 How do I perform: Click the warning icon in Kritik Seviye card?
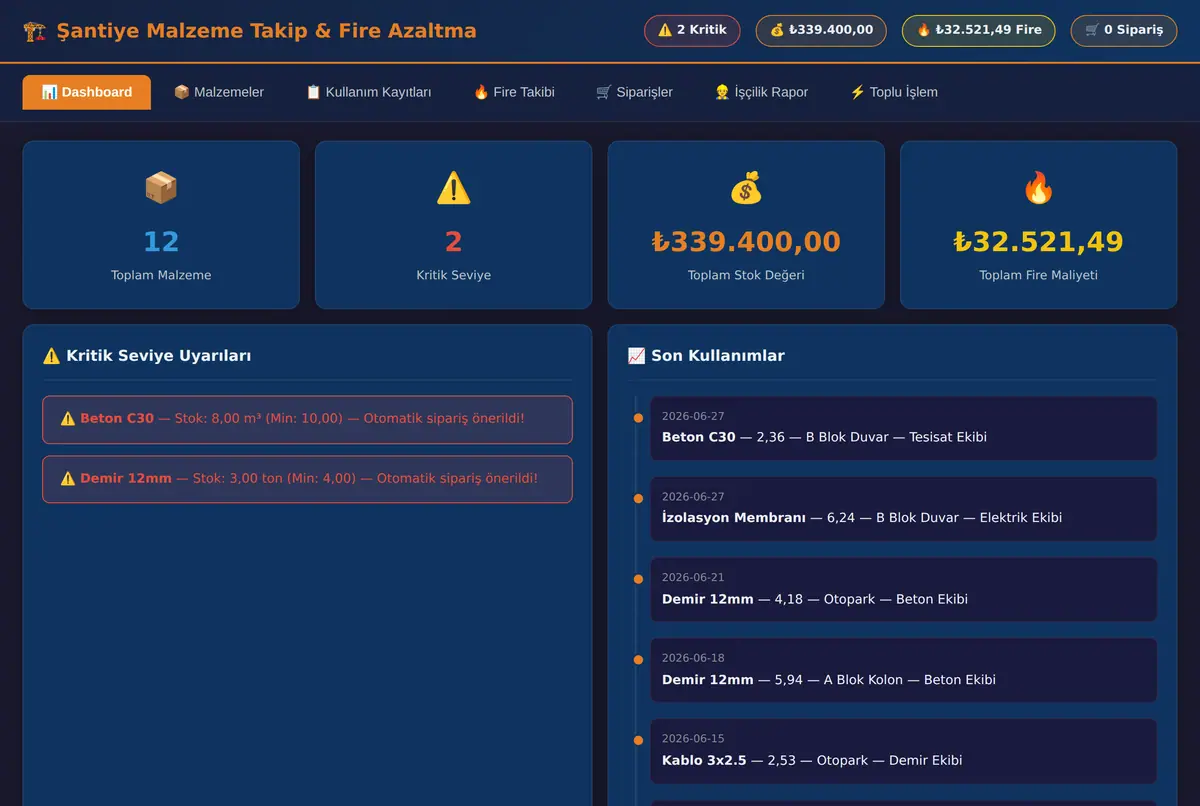pyautogui.click(x=453, y=187)
